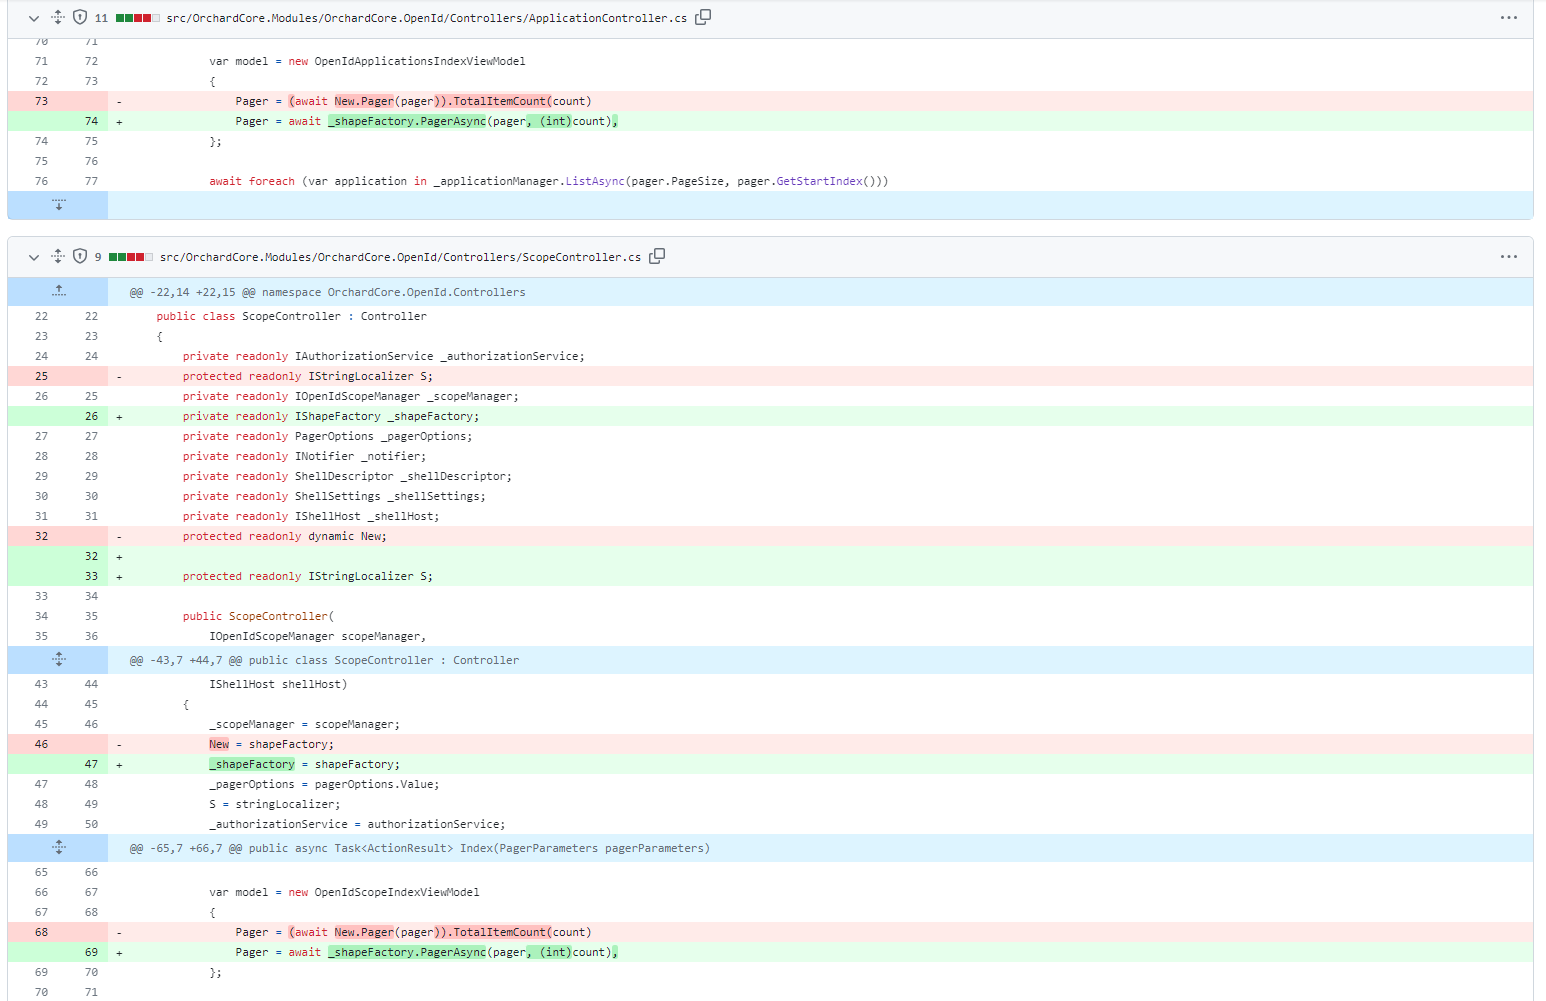The width and height of the screenshot is (1546, 1001).
Task: Select added line number 47
Action: click(91, 764)
